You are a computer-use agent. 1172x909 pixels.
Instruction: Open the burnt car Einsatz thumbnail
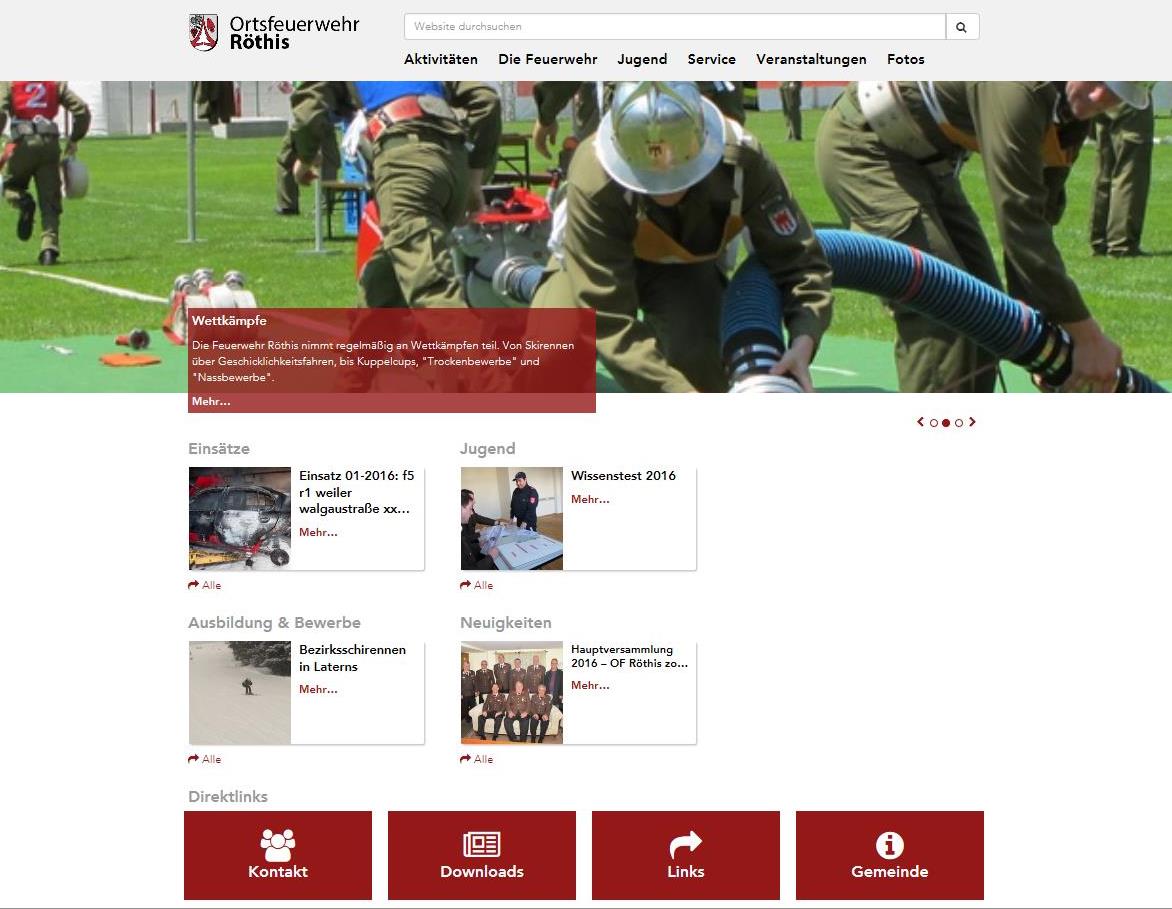click(x=240, y=519)
